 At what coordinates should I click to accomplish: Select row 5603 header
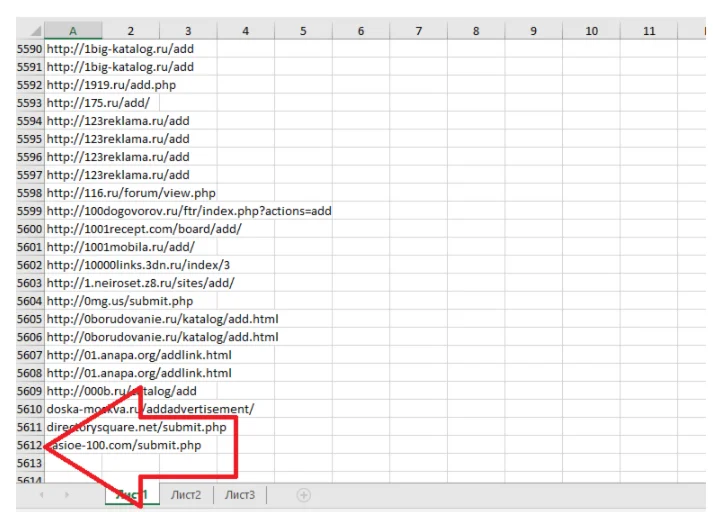tap(30, 283)
